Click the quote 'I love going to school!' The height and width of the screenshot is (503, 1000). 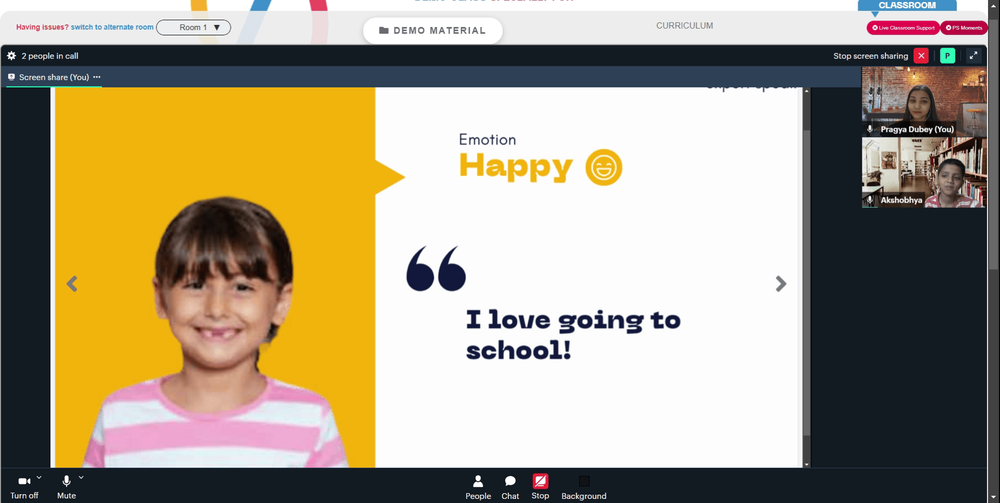(573, 335)
